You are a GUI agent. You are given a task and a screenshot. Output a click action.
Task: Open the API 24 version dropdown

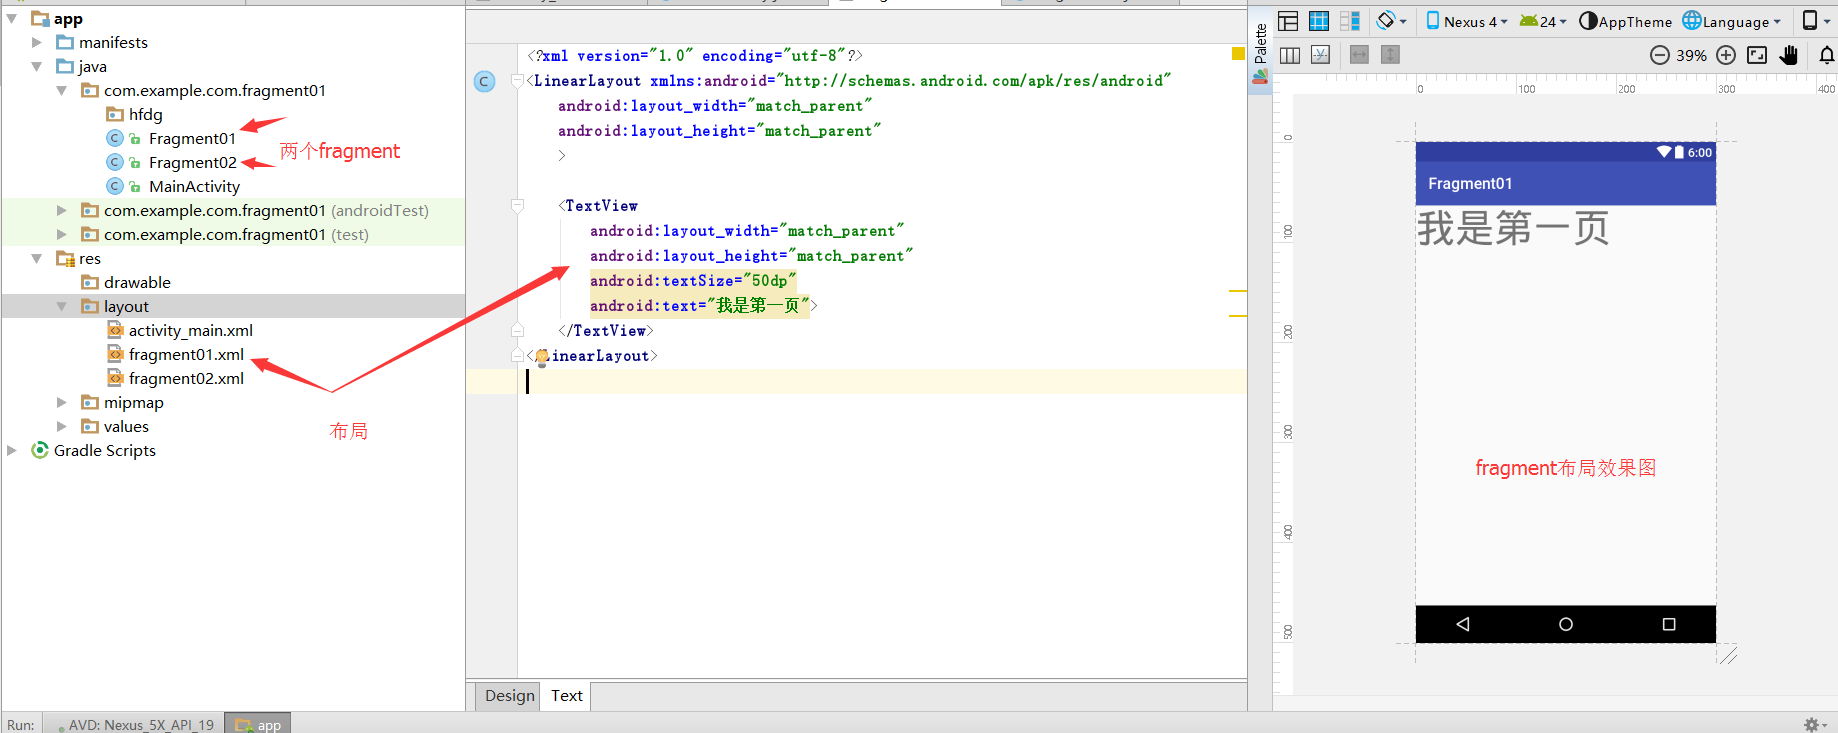click(1543, 21)
